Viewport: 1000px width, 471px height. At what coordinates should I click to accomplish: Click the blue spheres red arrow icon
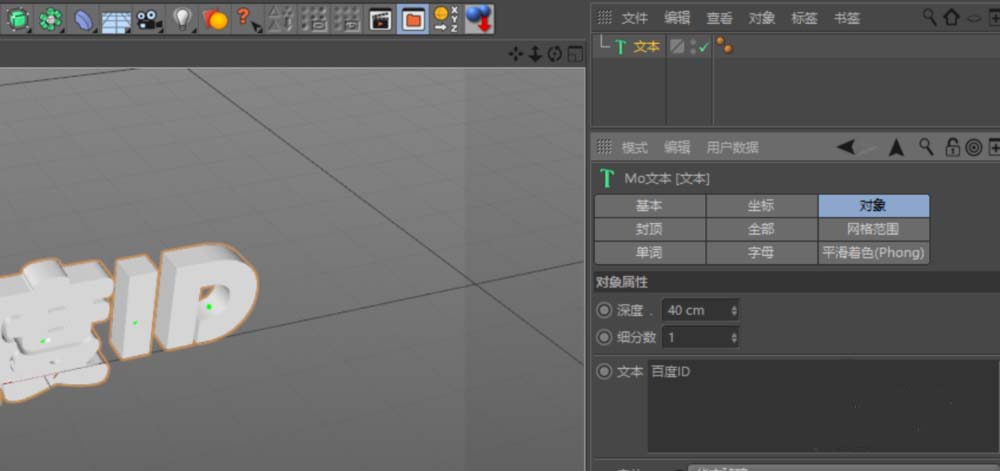tap(478, 19)
